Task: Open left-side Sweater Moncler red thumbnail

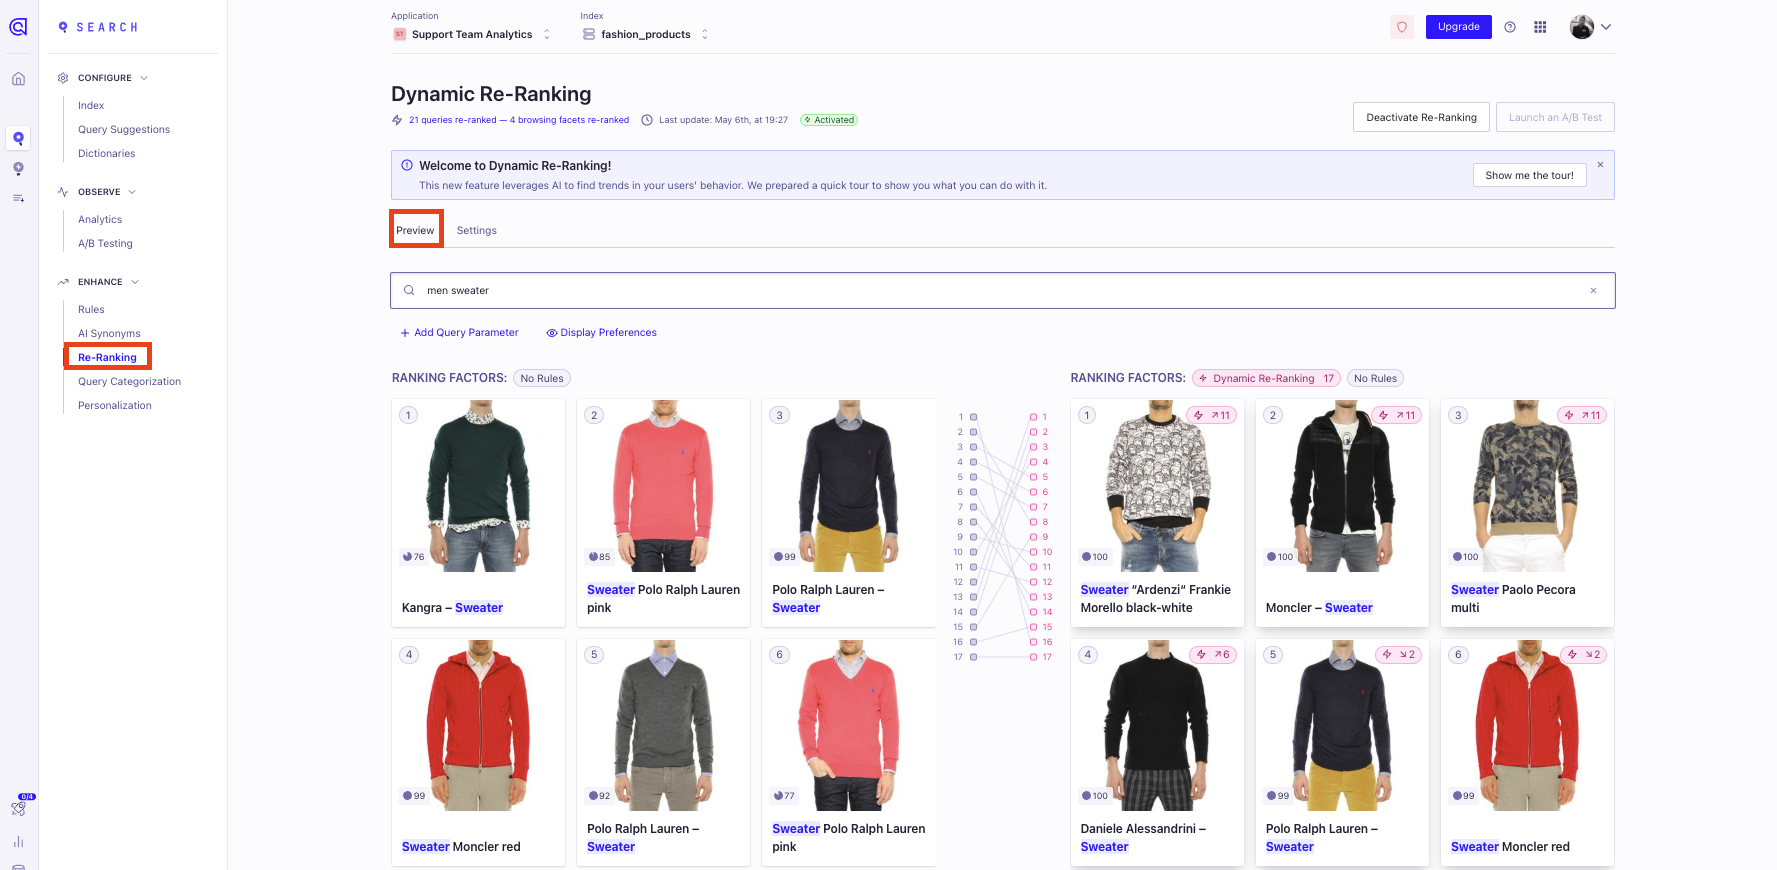Action: pos(478,725)
